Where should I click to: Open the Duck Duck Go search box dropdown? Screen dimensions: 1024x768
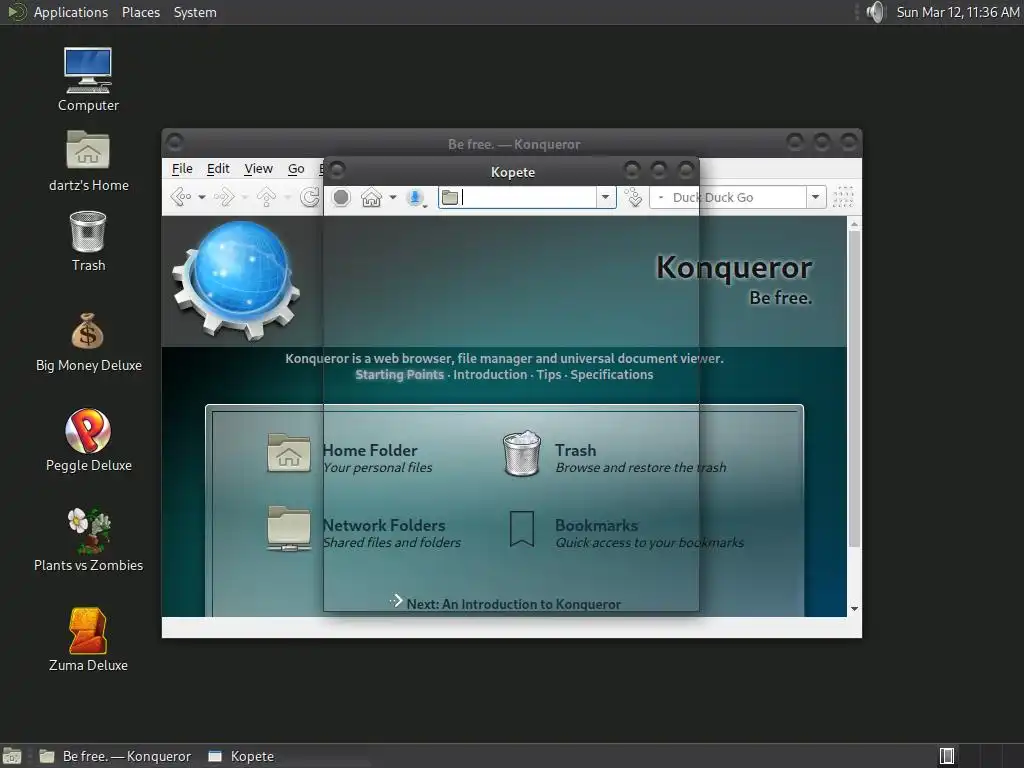(816, 197)
